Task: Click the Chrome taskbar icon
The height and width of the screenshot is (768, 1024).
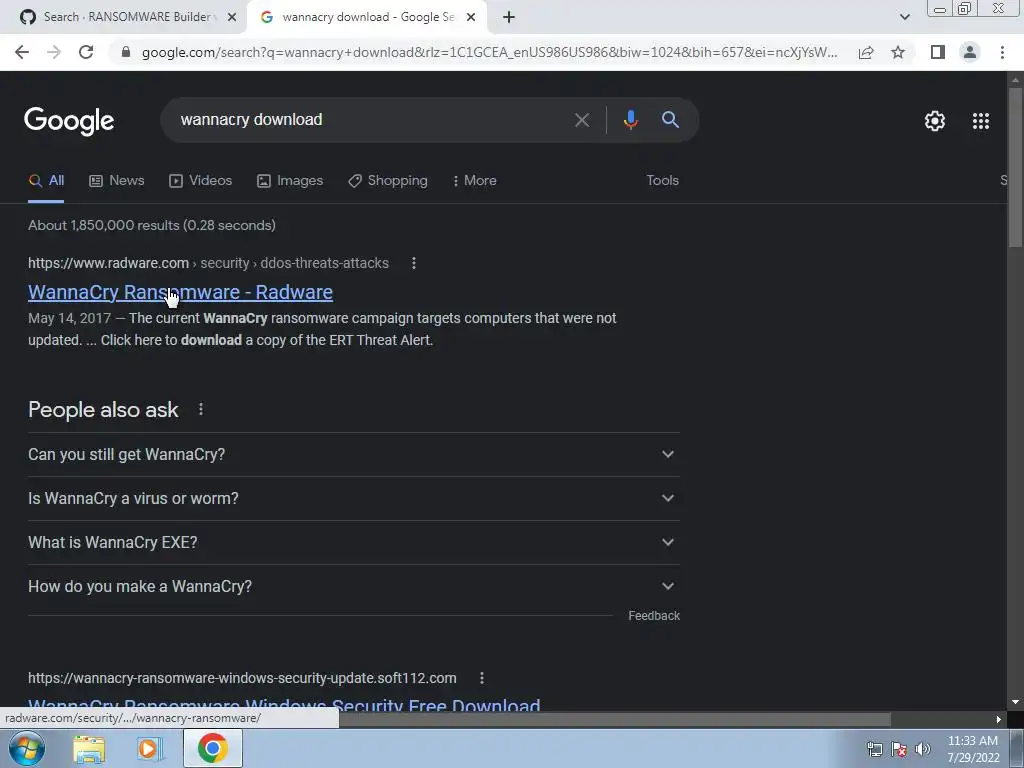Action: point(213,748)
